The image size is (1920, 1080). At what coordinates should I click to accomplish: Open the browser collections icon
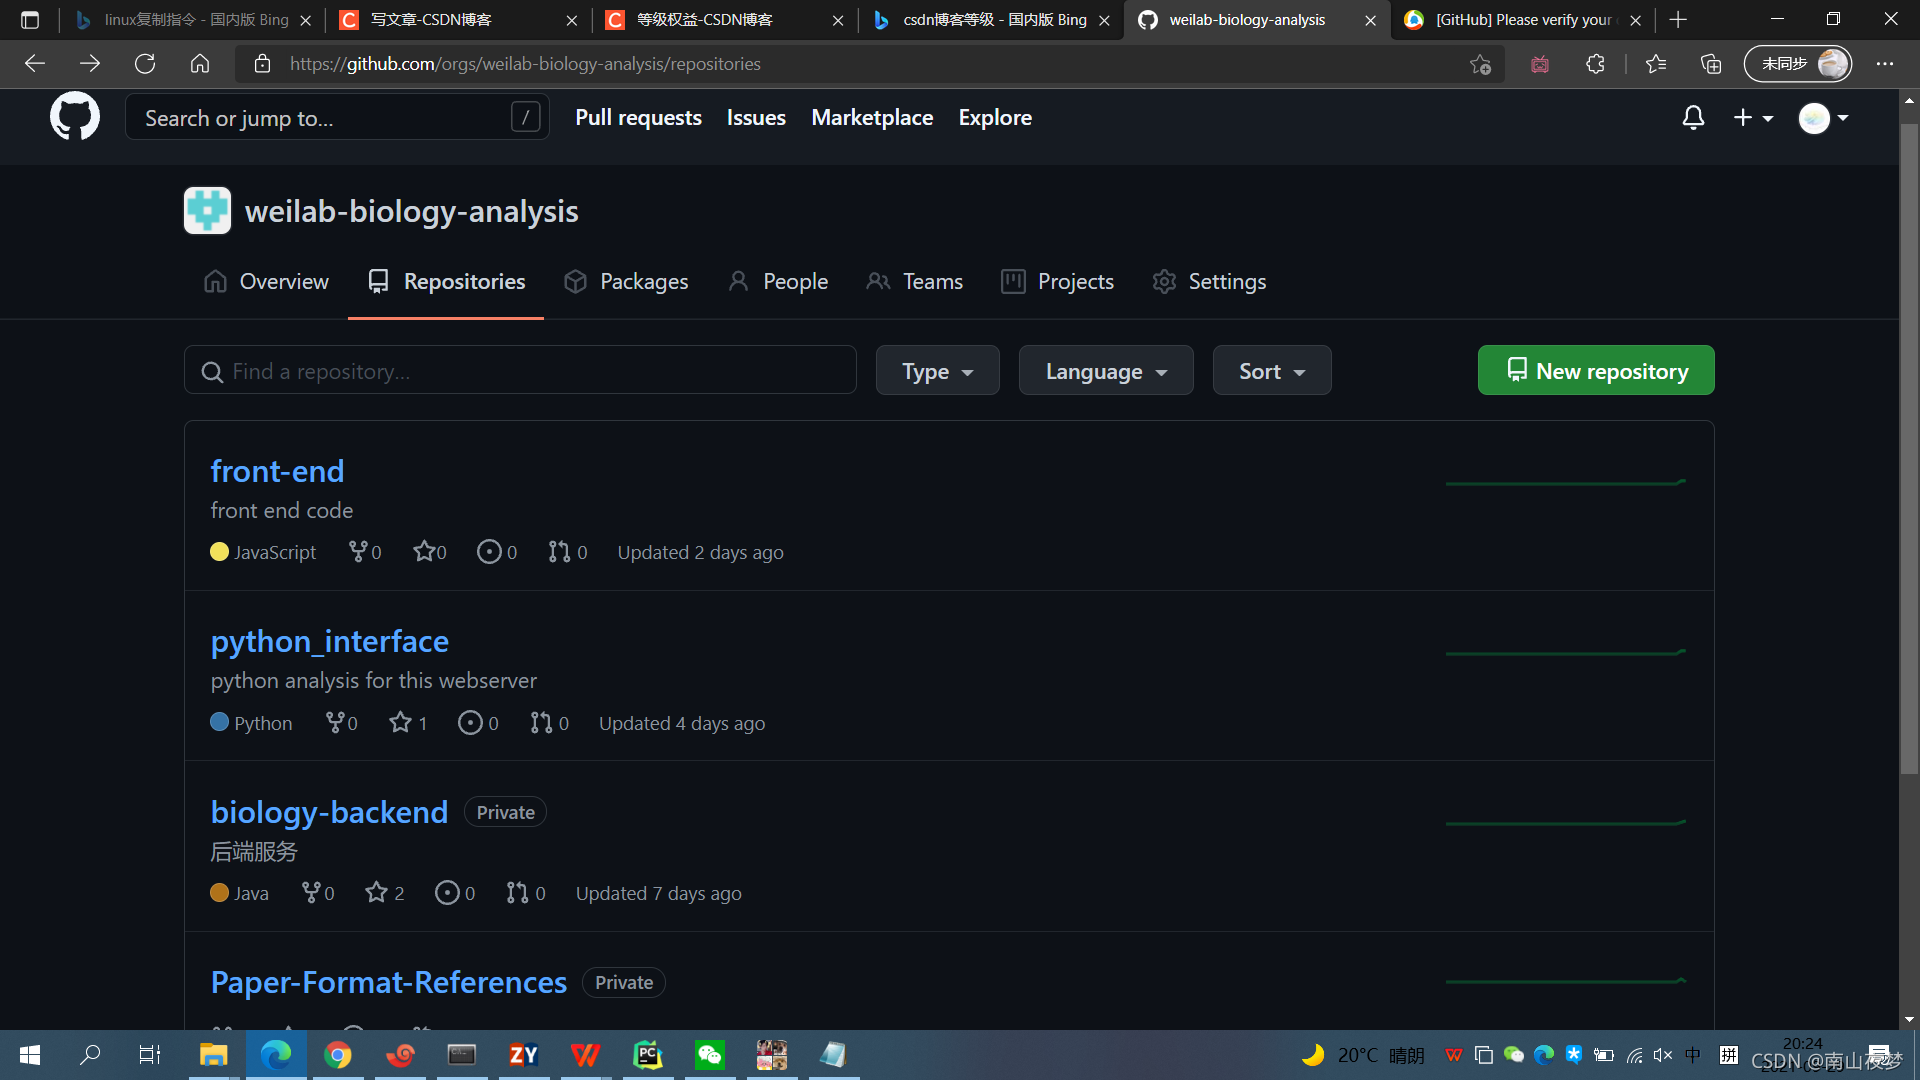(x=1711, y=64)
